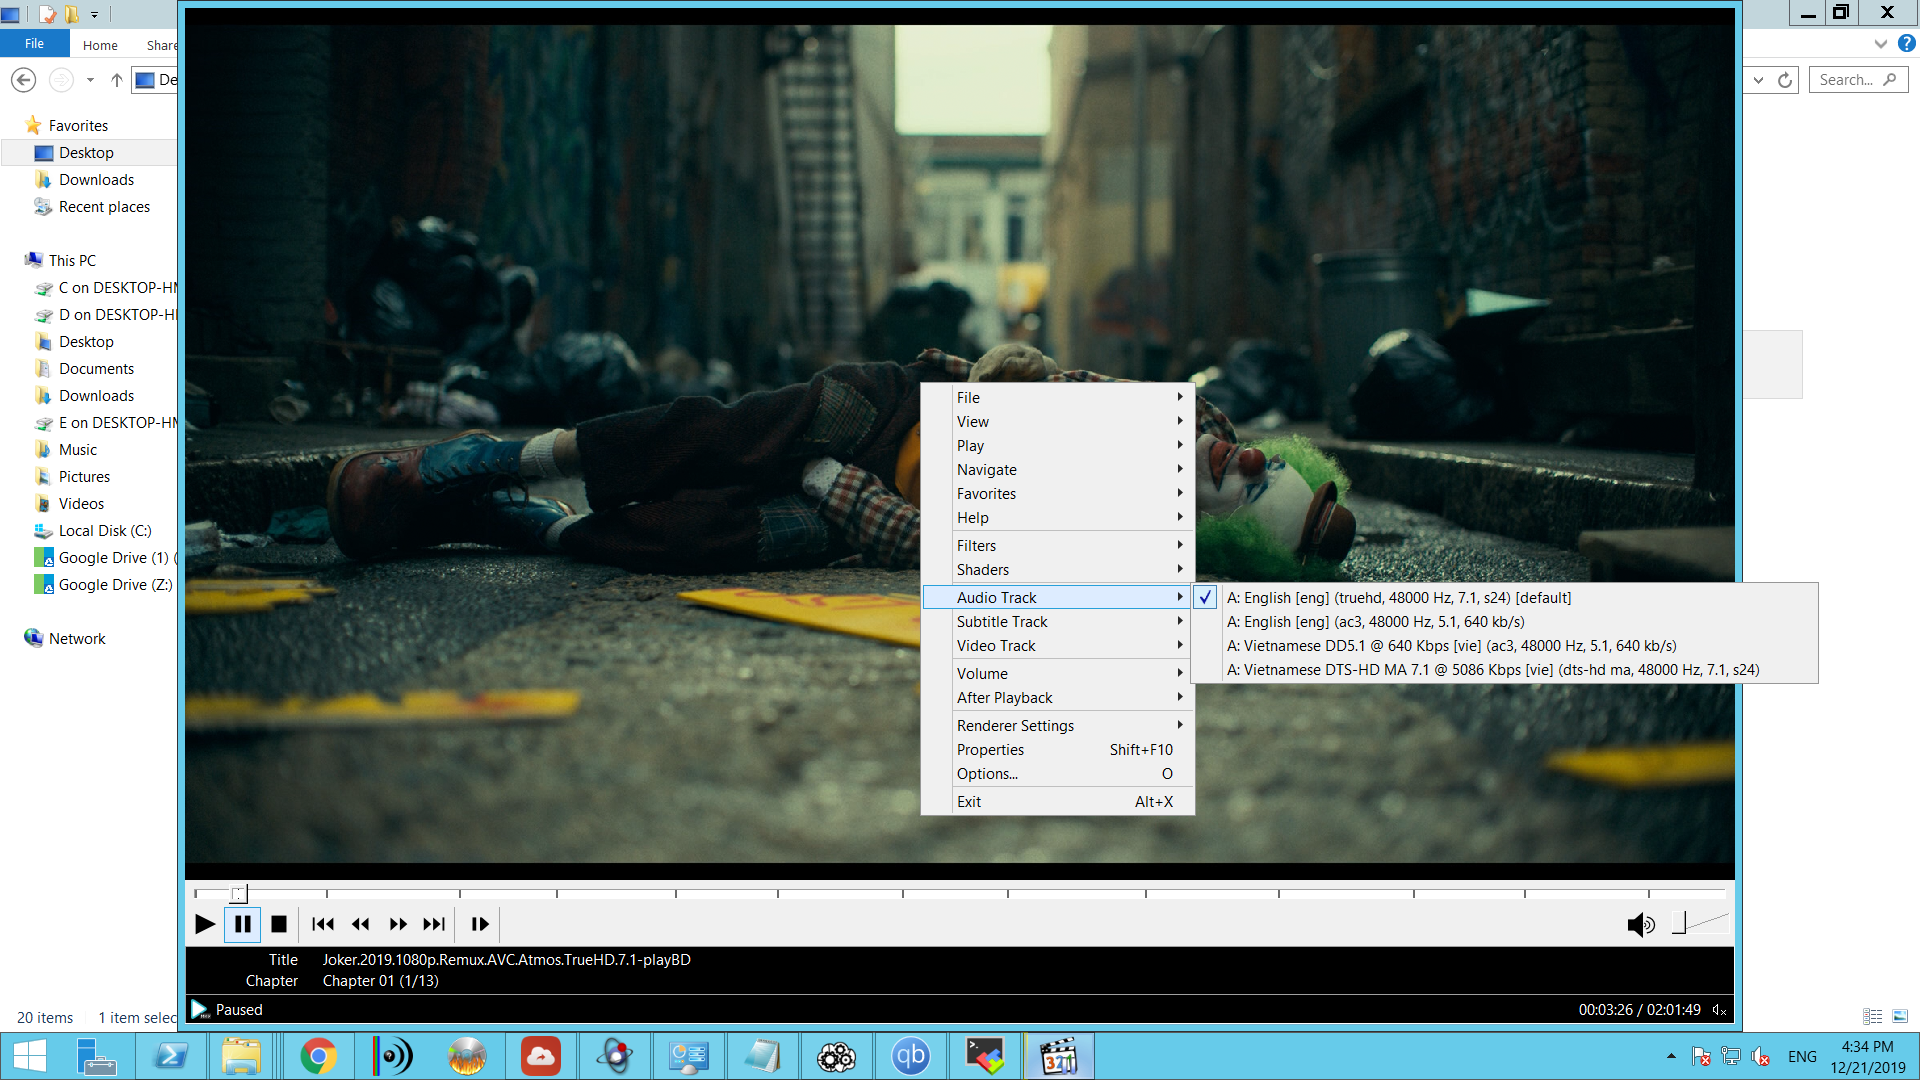Expand the Renderer Settings submenu

click(x=1057, y=726)
